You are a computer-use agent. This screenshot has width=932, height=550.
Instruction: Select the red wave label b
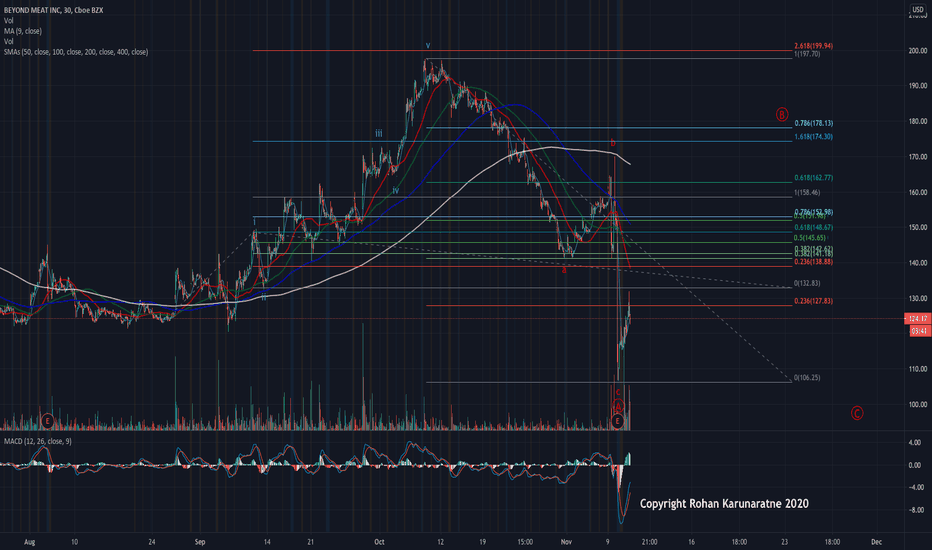pyautogui.click(x=613, y=143)
